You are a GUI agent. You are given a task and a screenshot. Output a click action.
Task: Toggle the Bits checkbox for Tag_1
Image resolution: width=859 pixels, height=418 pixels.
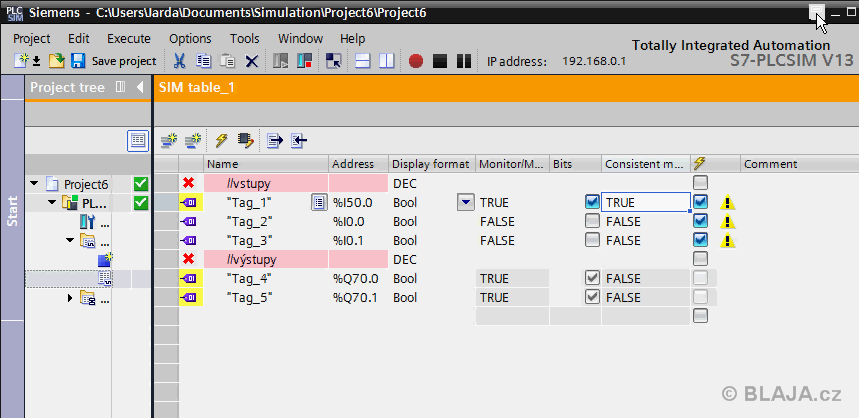(x=592, y=202)
